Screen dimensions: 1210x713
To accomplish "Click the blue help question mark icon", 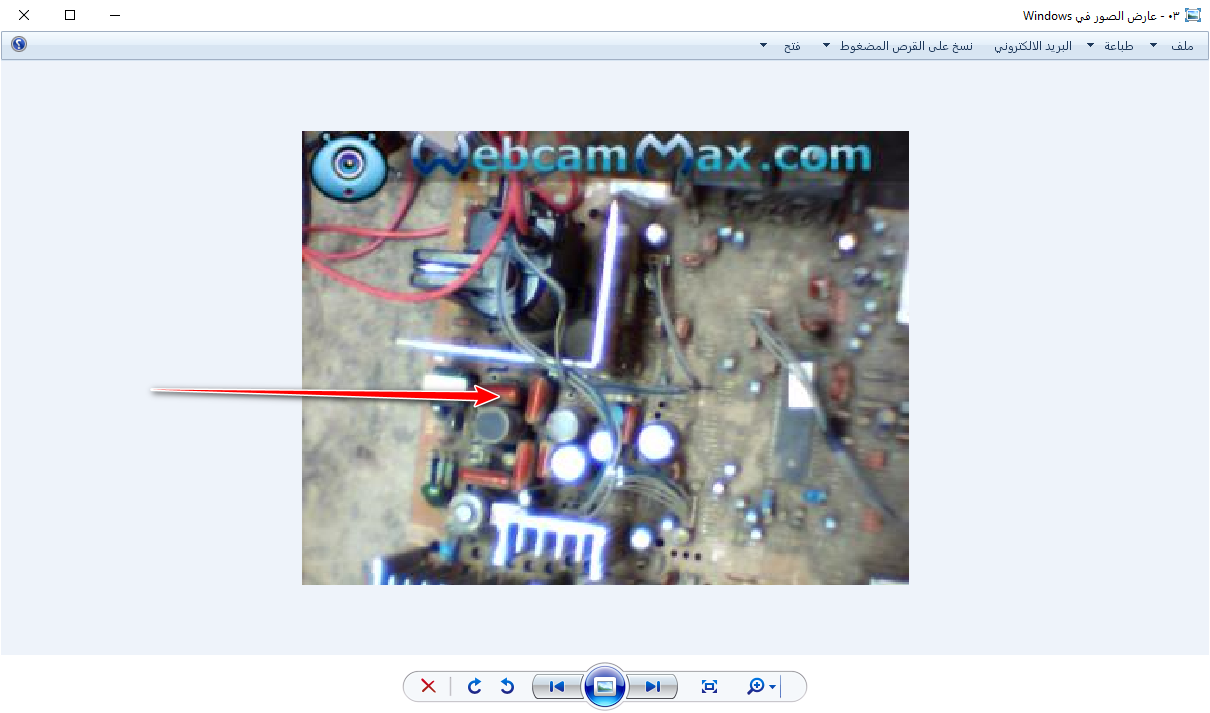I will (x=18, y=44).
